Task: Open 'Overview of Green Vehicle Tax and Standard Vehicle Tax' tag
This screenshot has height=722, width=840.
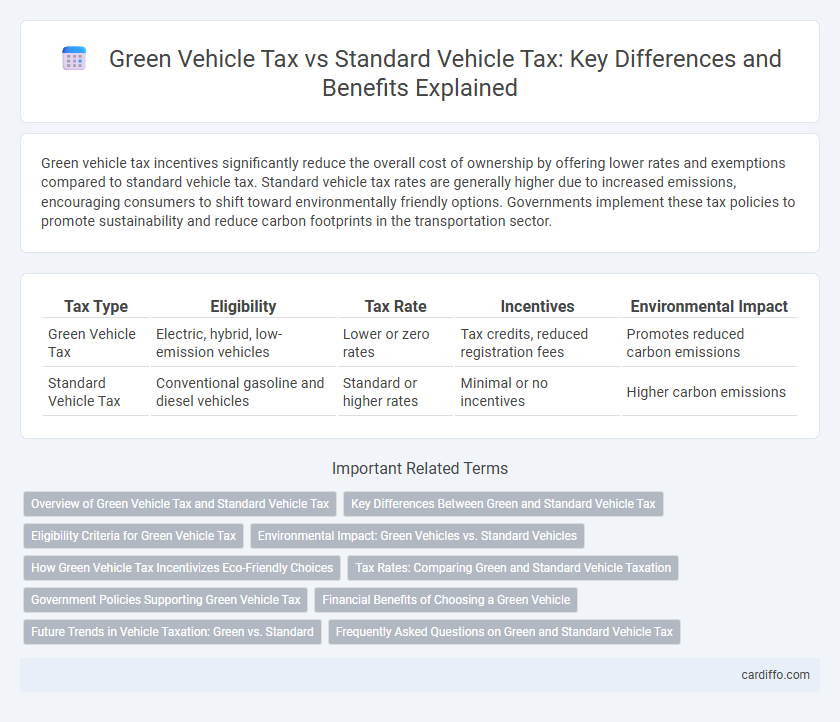Action: (180, 504)
